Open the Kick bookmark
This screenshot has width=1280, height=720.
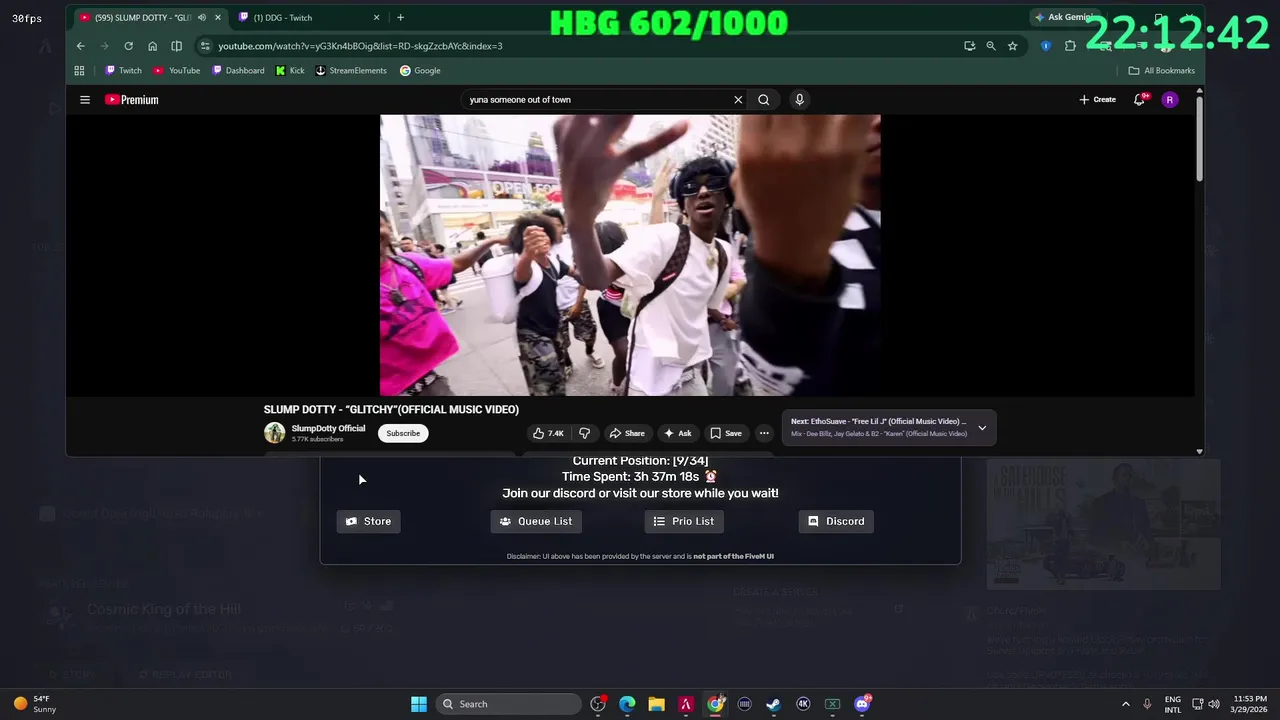(x=290, y=71)
